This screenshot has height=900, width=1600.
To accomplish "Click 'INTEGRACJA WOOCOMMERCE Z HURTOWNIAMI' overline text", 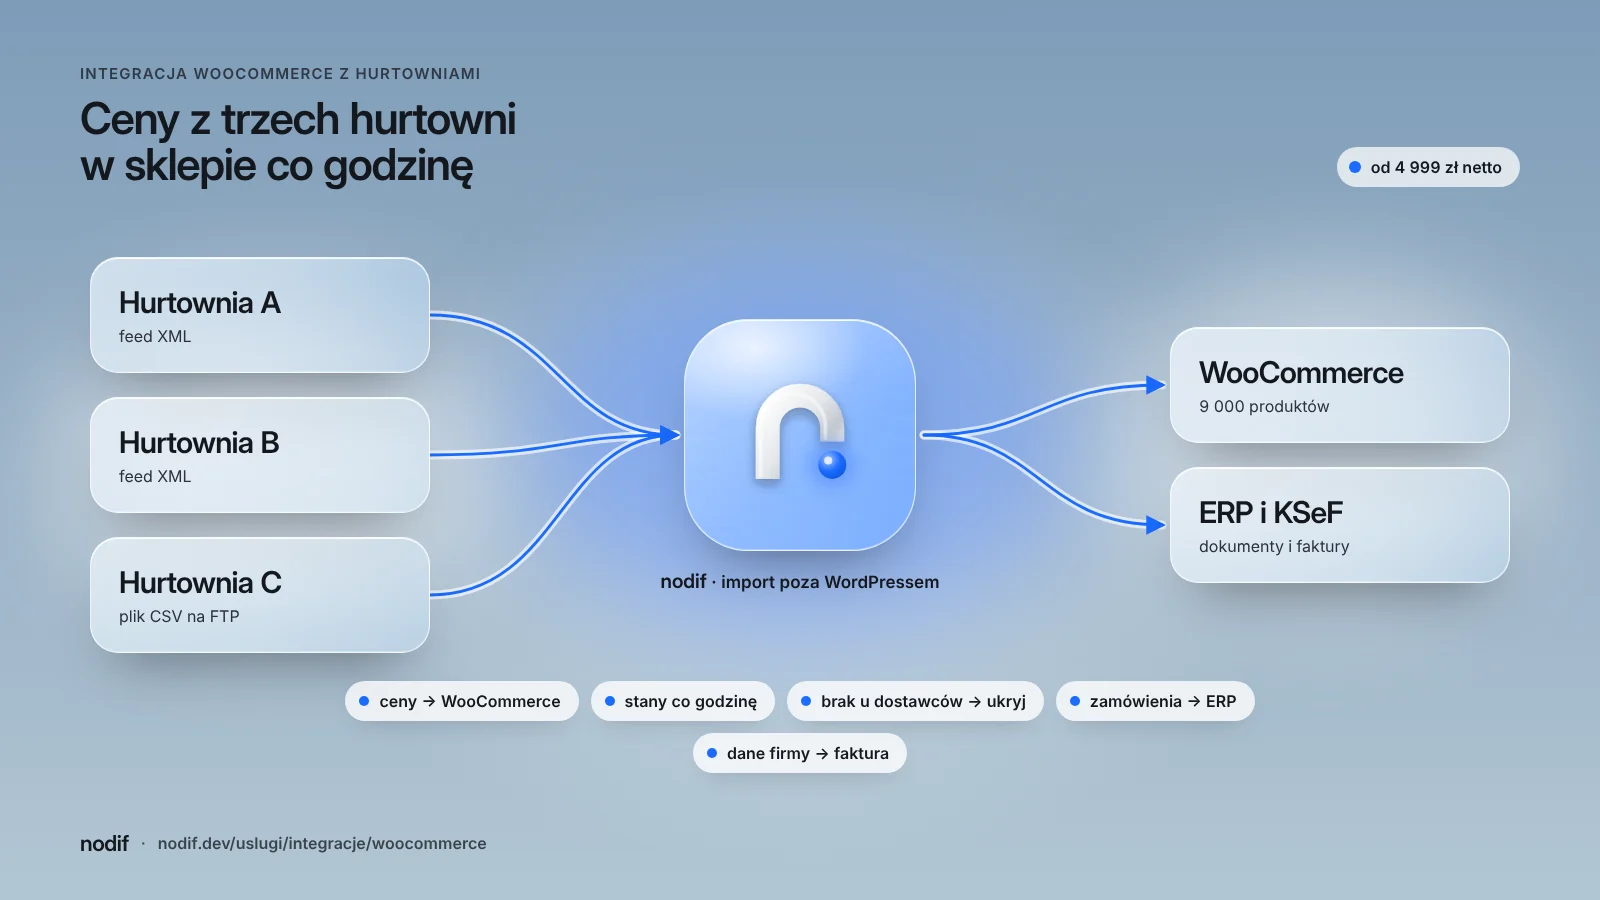I will click(280, 74).
